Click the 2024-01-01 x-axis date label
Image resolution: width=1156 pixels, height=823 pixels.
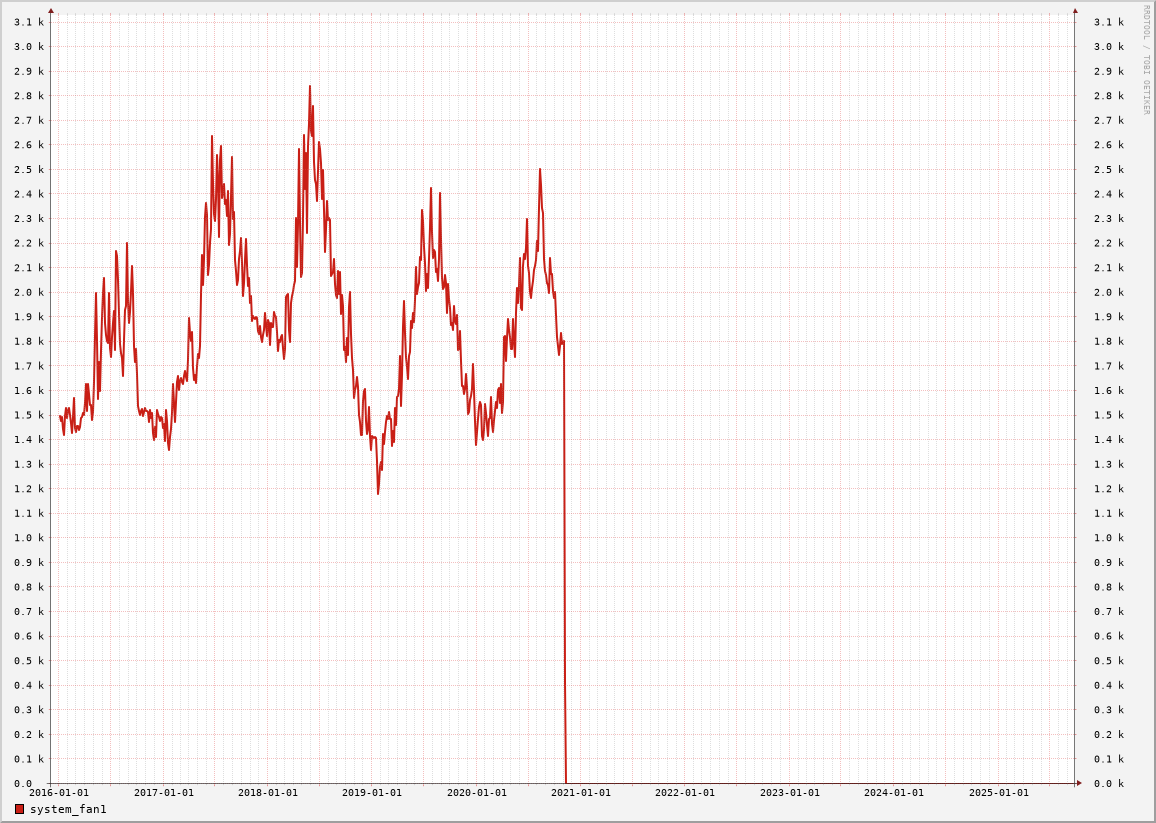tap(894, 793)
